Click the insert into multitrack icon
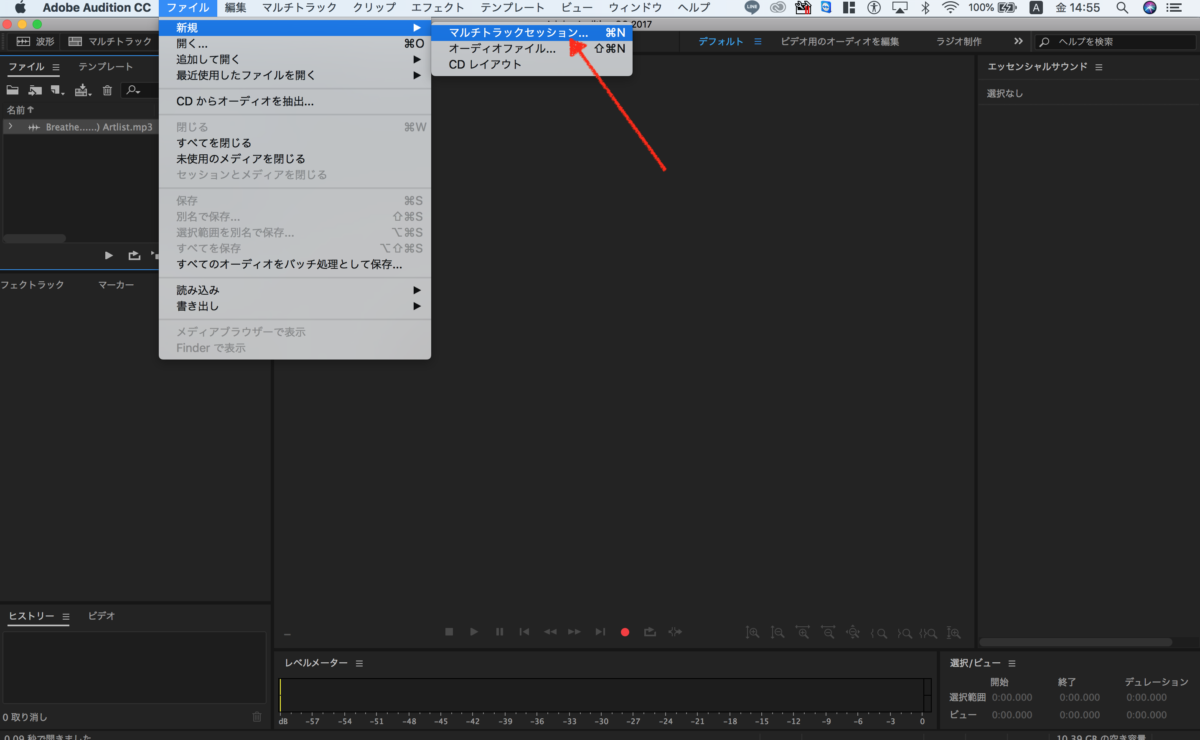The height and width of the screenshot is (740, 1200). click(x=82, y=90)
